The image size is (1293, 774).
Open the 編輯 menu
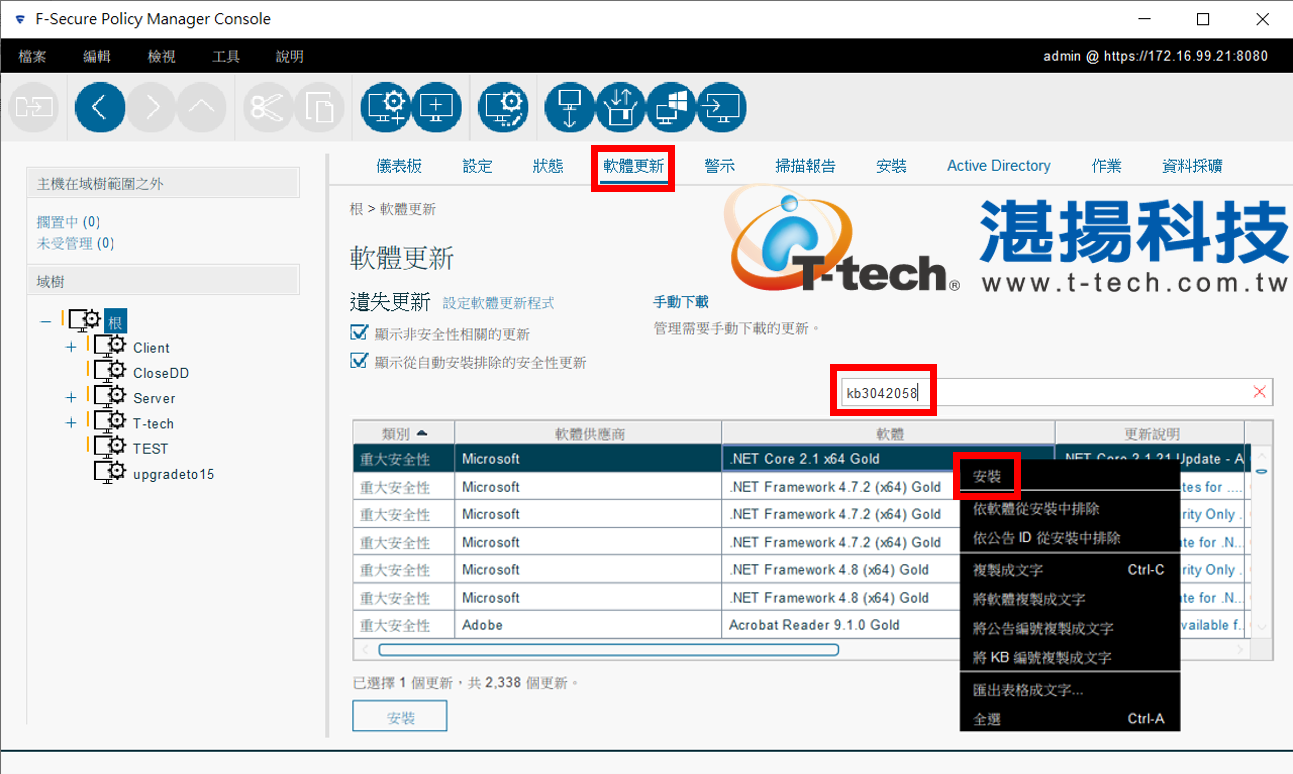tap(97, 56)
